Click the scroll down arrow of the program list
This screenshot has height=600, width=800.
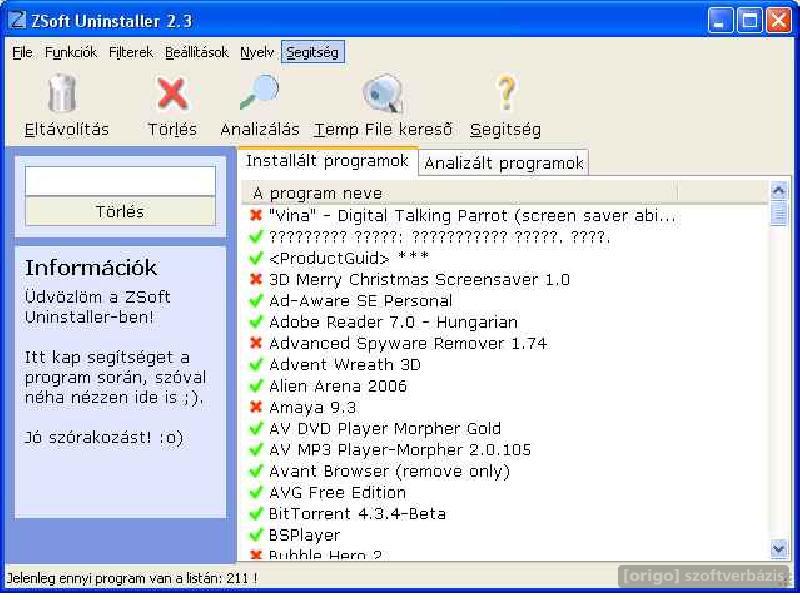click(779, 548)
